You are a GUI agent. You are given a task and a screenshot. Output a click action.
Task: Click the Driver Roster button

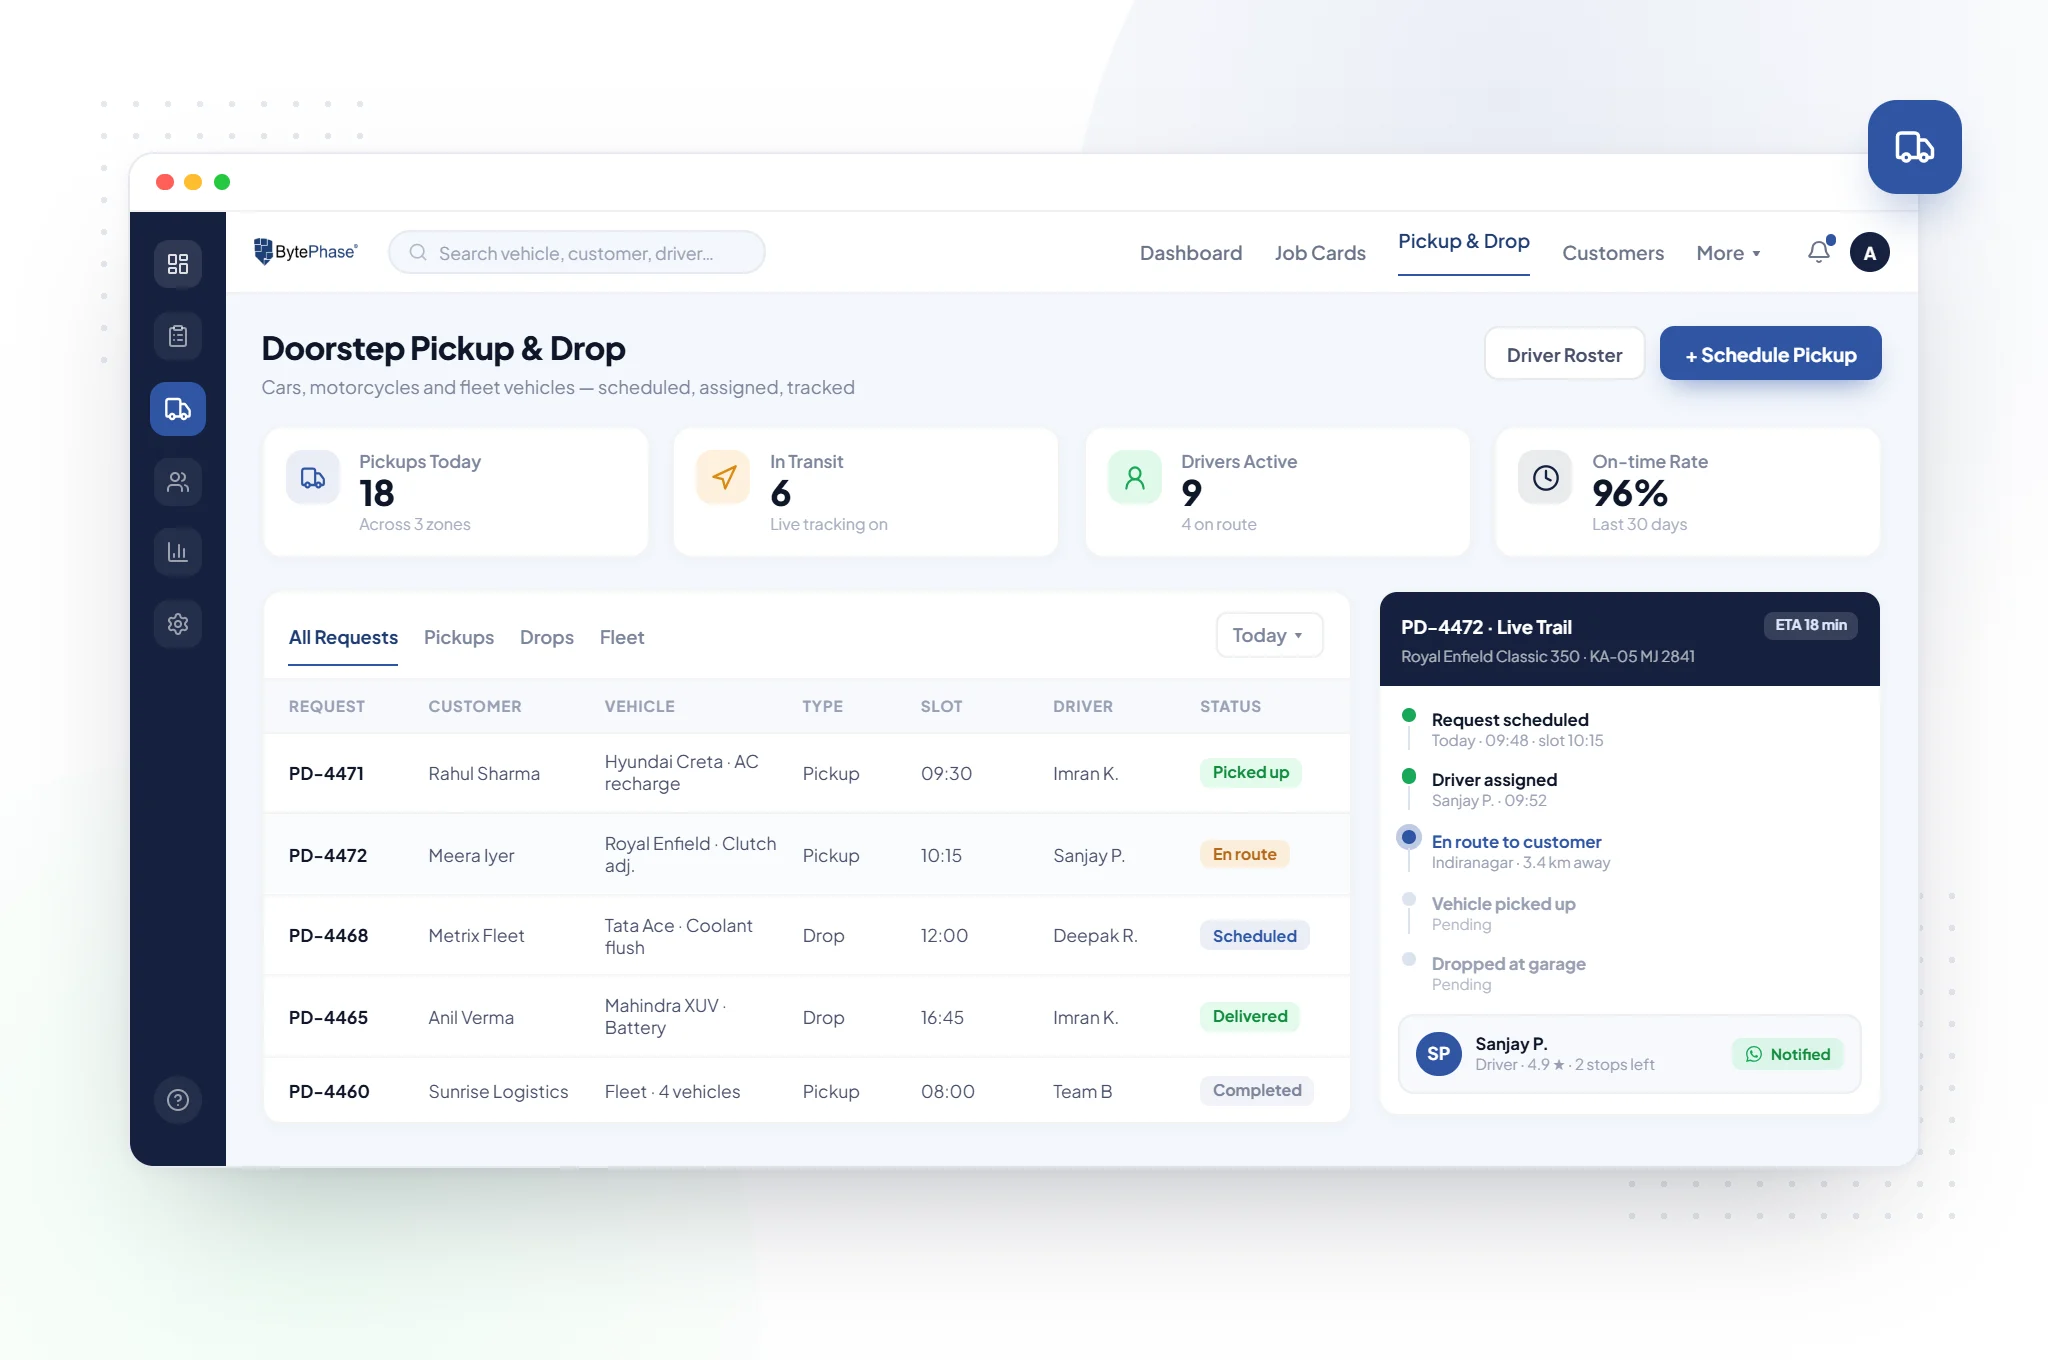pos(1564,354)
